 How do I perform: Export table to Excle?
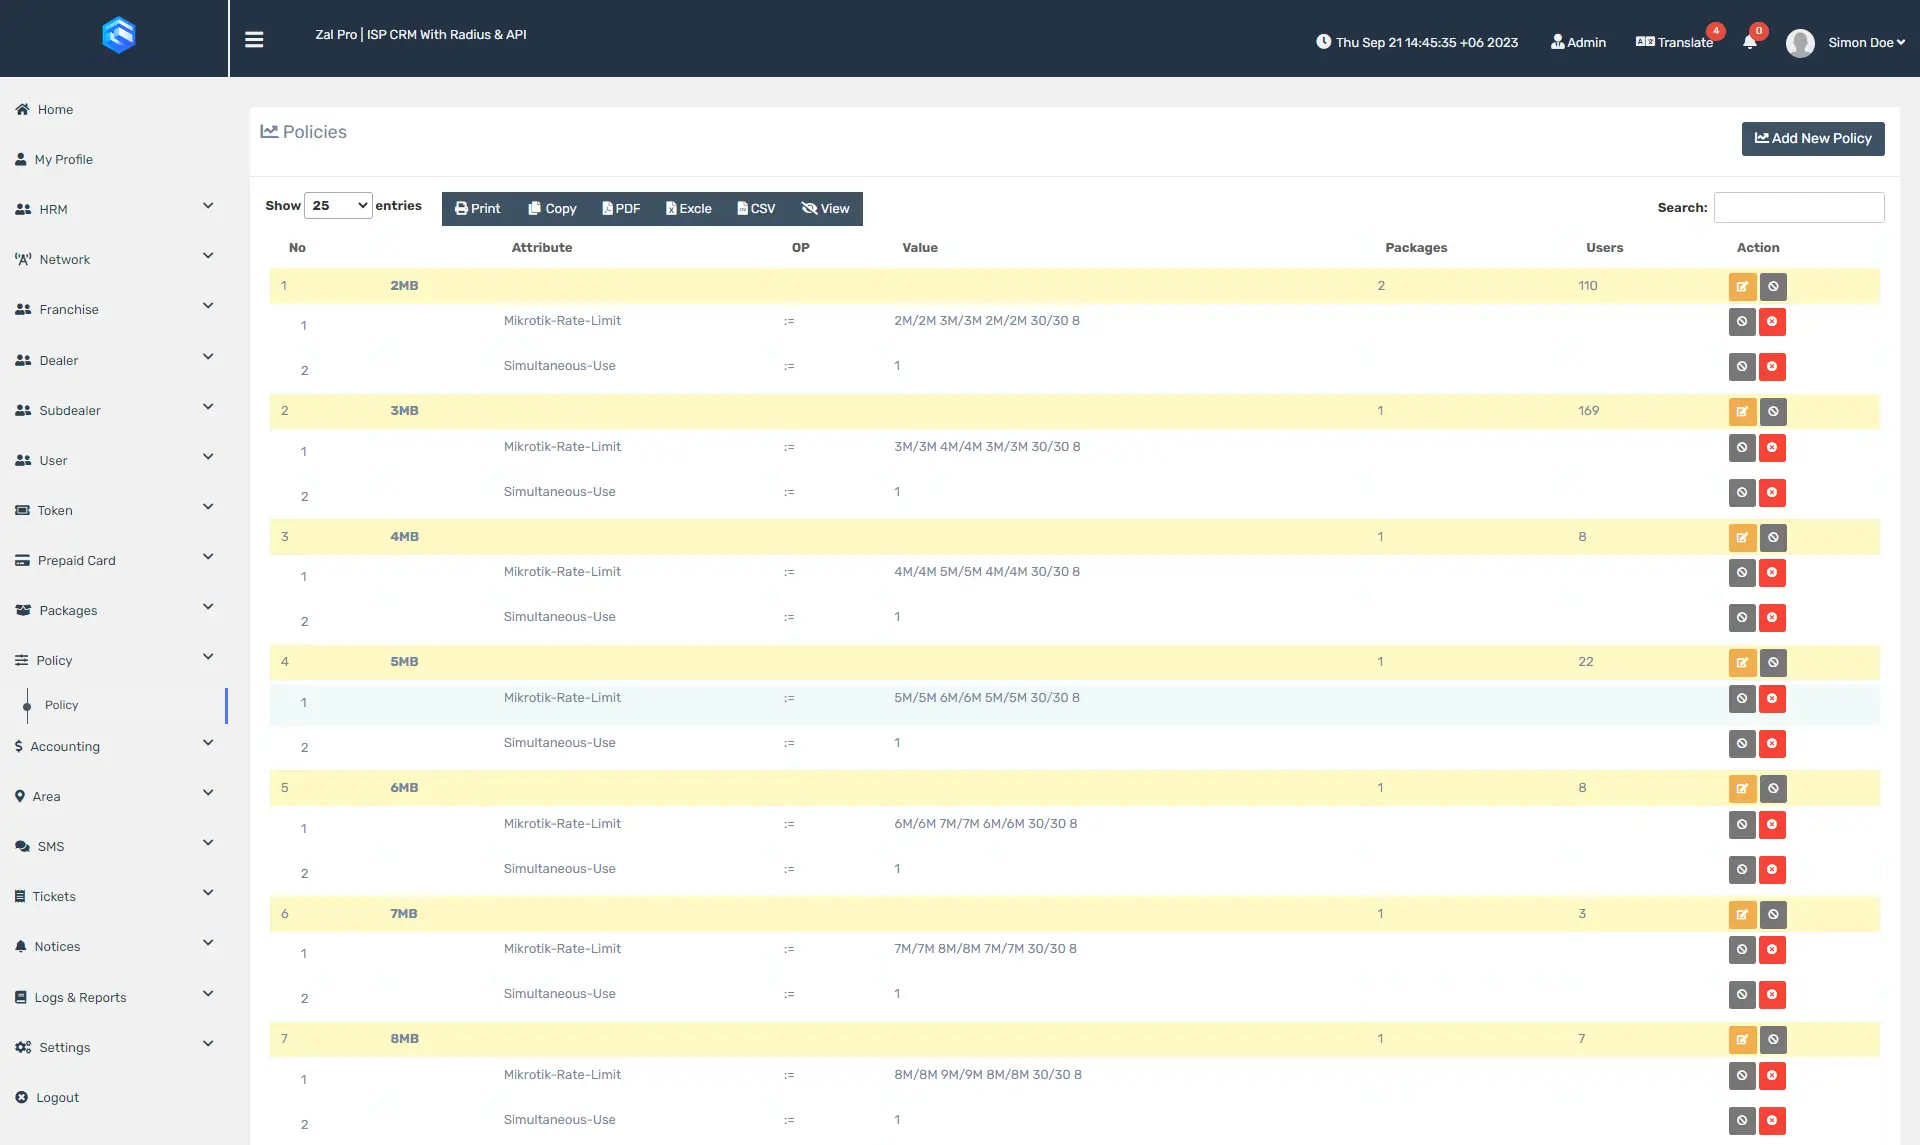click(x=689, y=209)
